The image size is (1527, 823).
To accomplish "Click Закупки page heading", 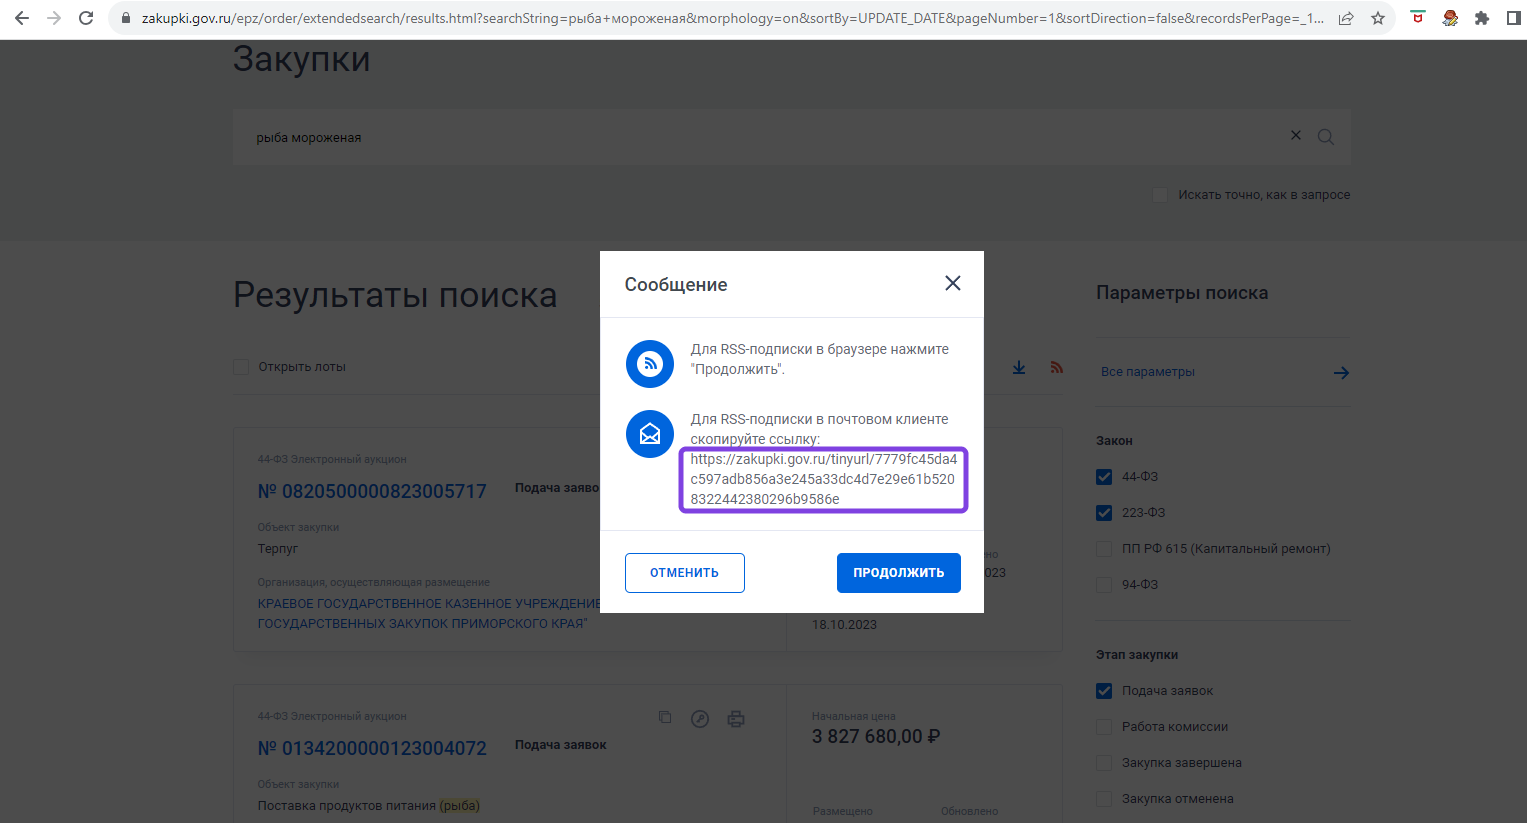I will [x=302, y=59].
